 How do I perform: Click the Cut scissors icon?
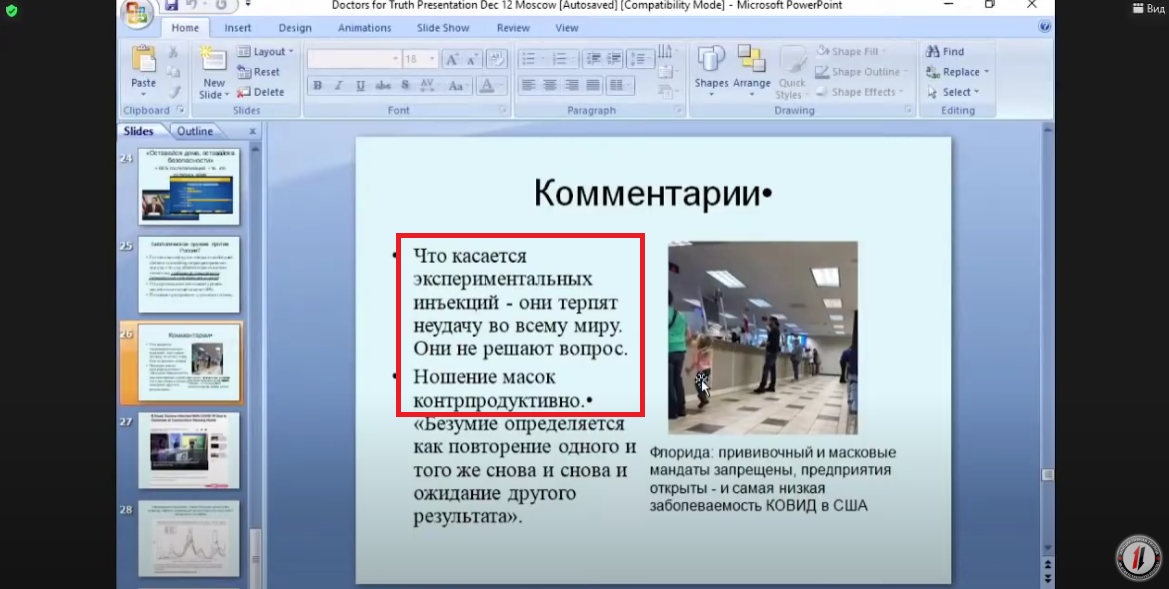[x=173, y=52]
